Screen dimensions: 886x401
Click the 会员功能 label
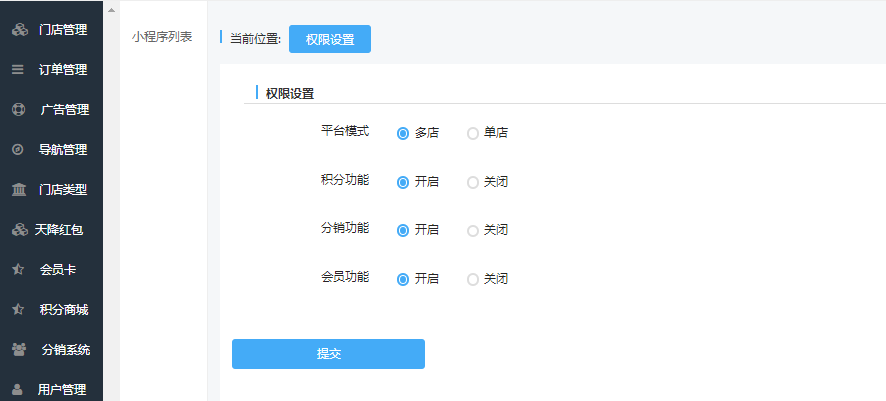click(x=345, y=277)
